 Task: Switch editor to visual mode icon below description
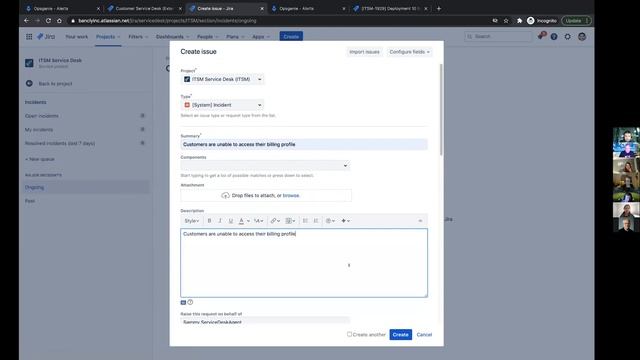(183, 302)
